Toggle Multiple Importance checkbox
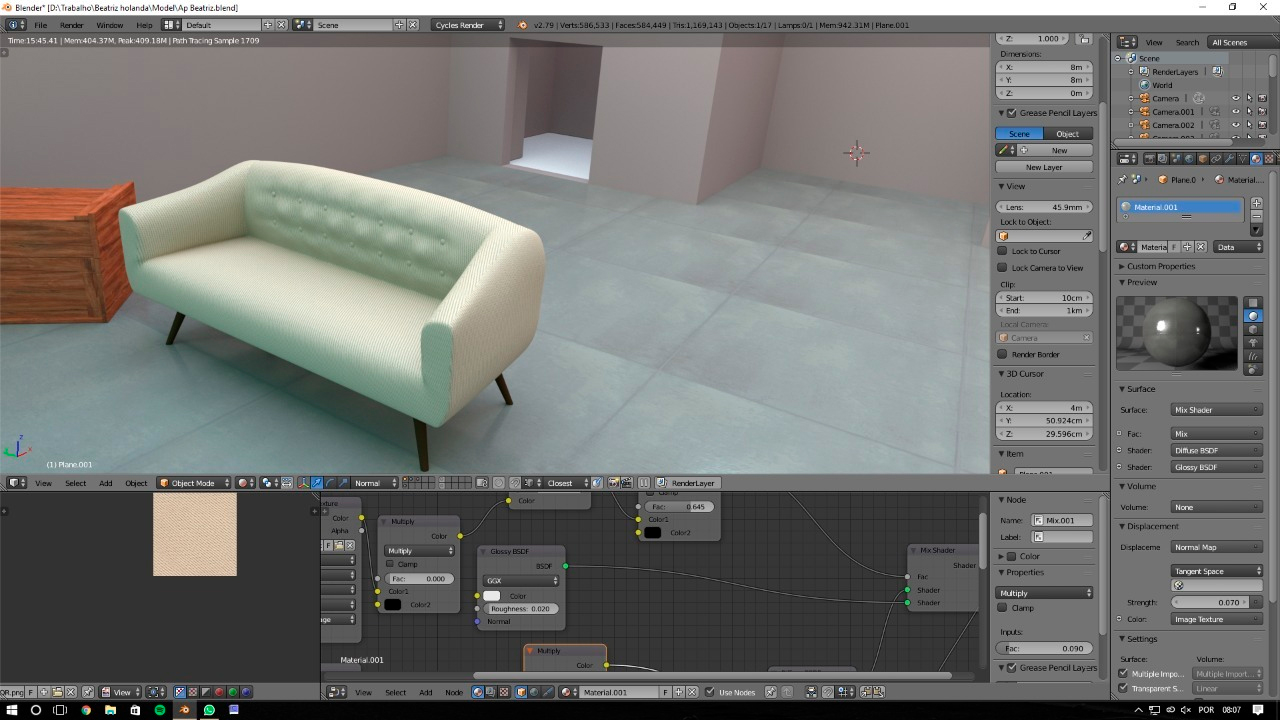The height and width of the screenshot is (720, 1280). (1123, 674)
